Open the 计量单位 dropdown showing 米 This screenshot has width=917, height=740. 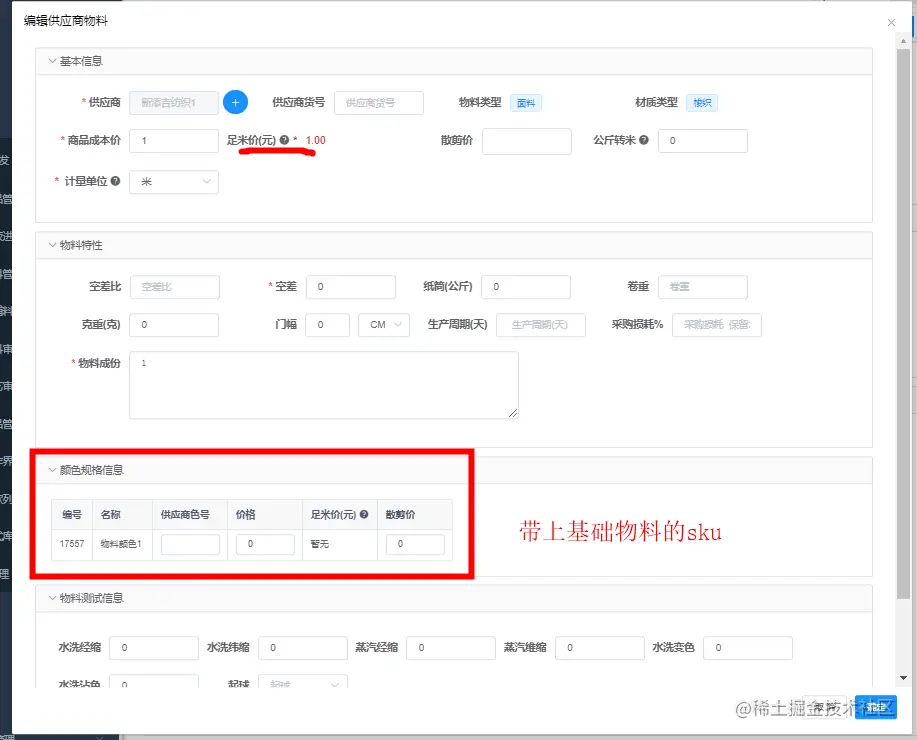click(174, 182)
